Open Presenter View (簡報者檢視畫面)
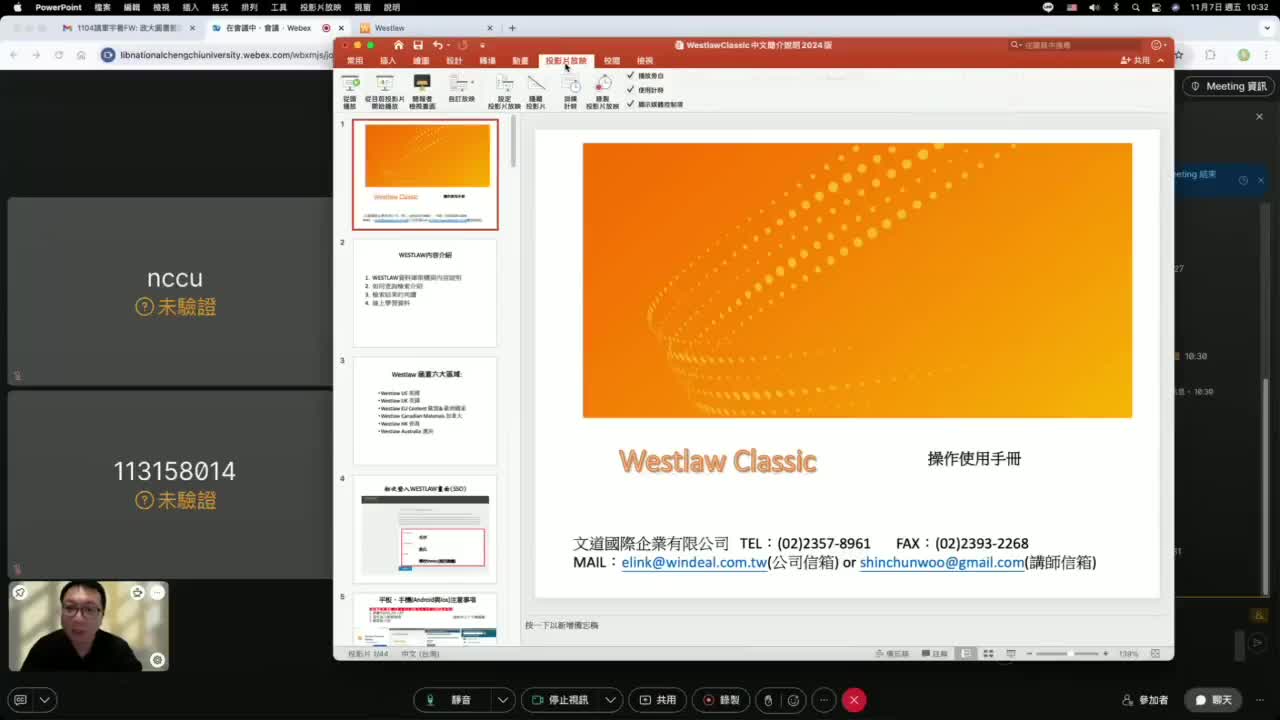Image resolution: width=1280 pixels, height=720 pixels. click(x=421, y=90)
